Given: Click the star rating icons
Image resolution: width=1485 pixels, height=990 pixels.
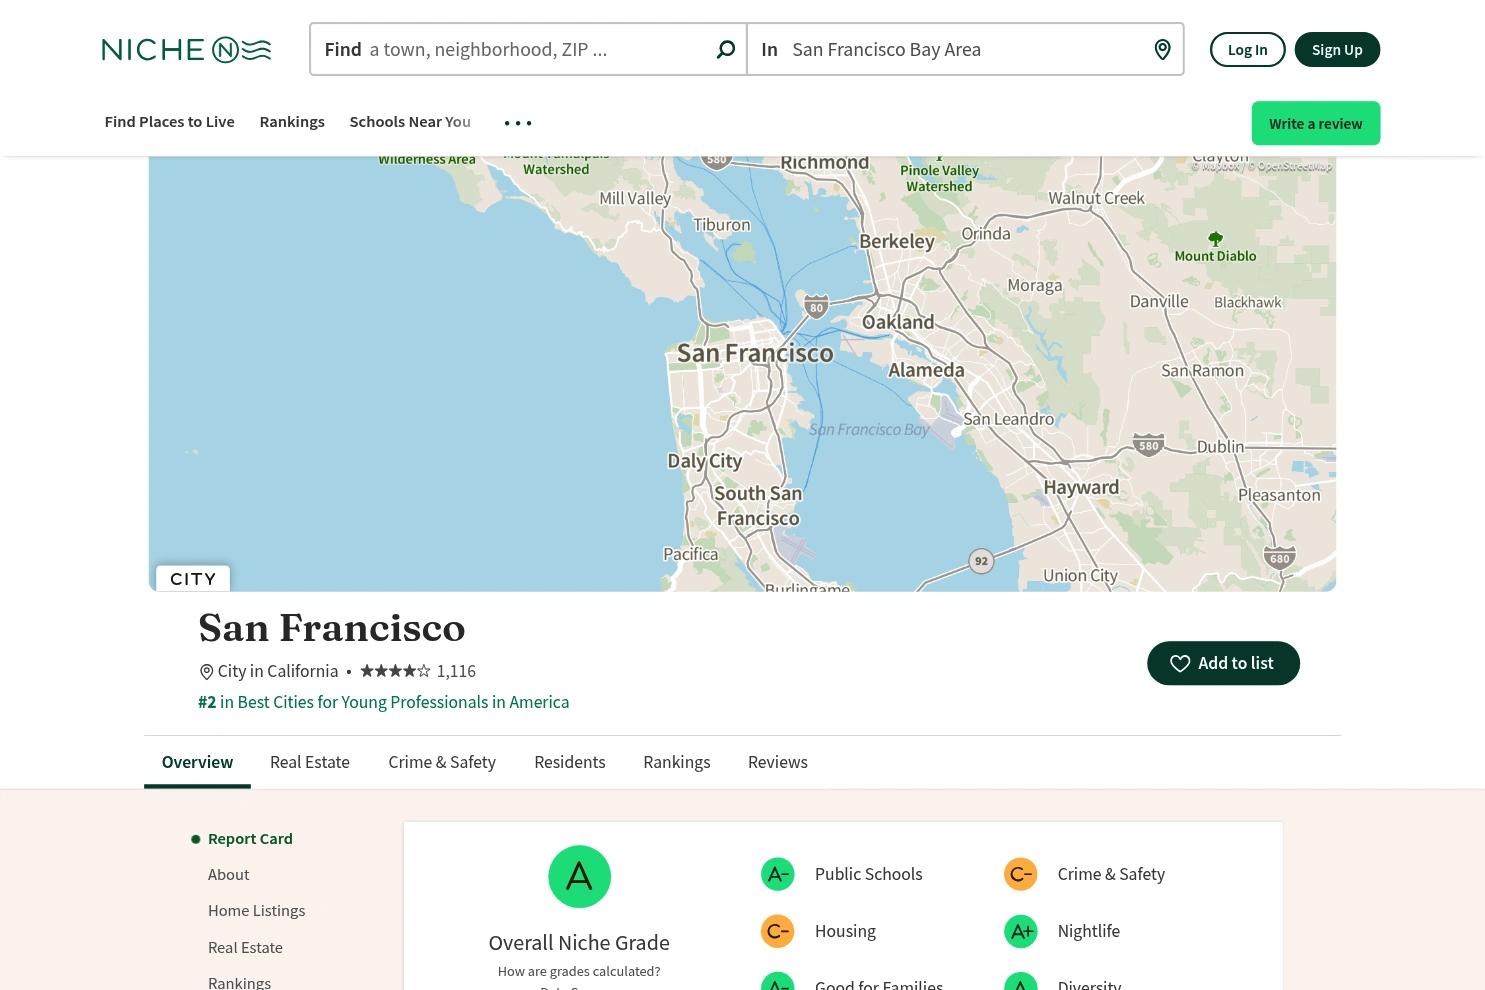Looking at the screenshot, I should tap(395, 671).
